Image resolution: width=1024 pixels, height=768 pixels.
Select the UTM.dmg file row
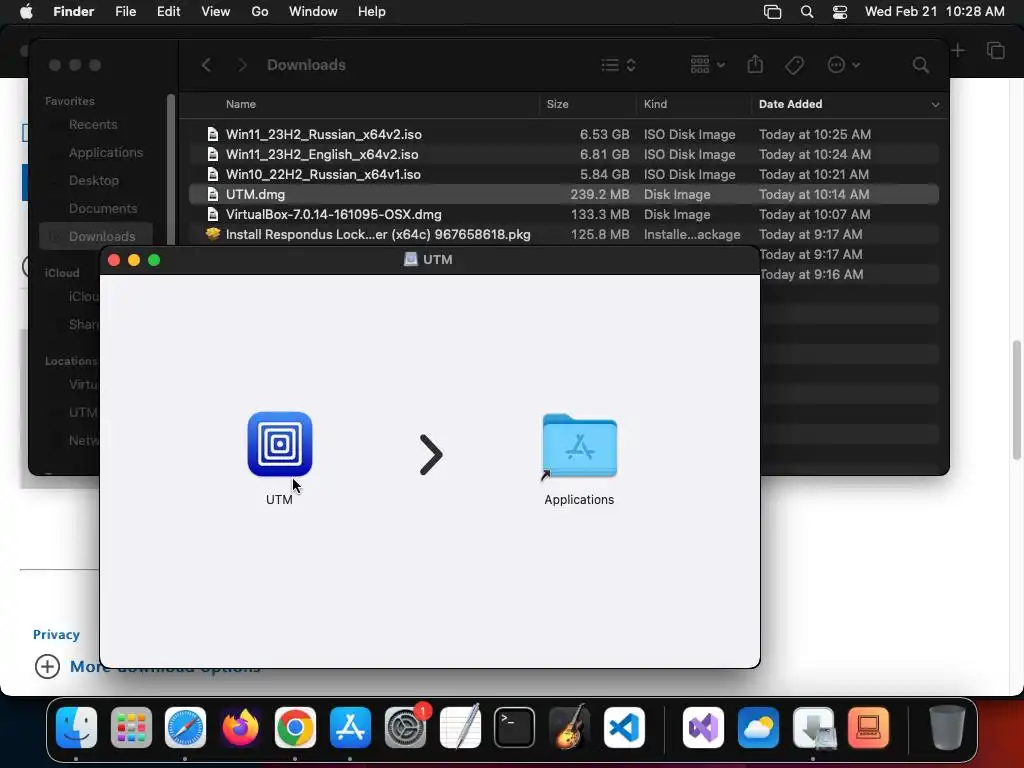click(564, 194)
